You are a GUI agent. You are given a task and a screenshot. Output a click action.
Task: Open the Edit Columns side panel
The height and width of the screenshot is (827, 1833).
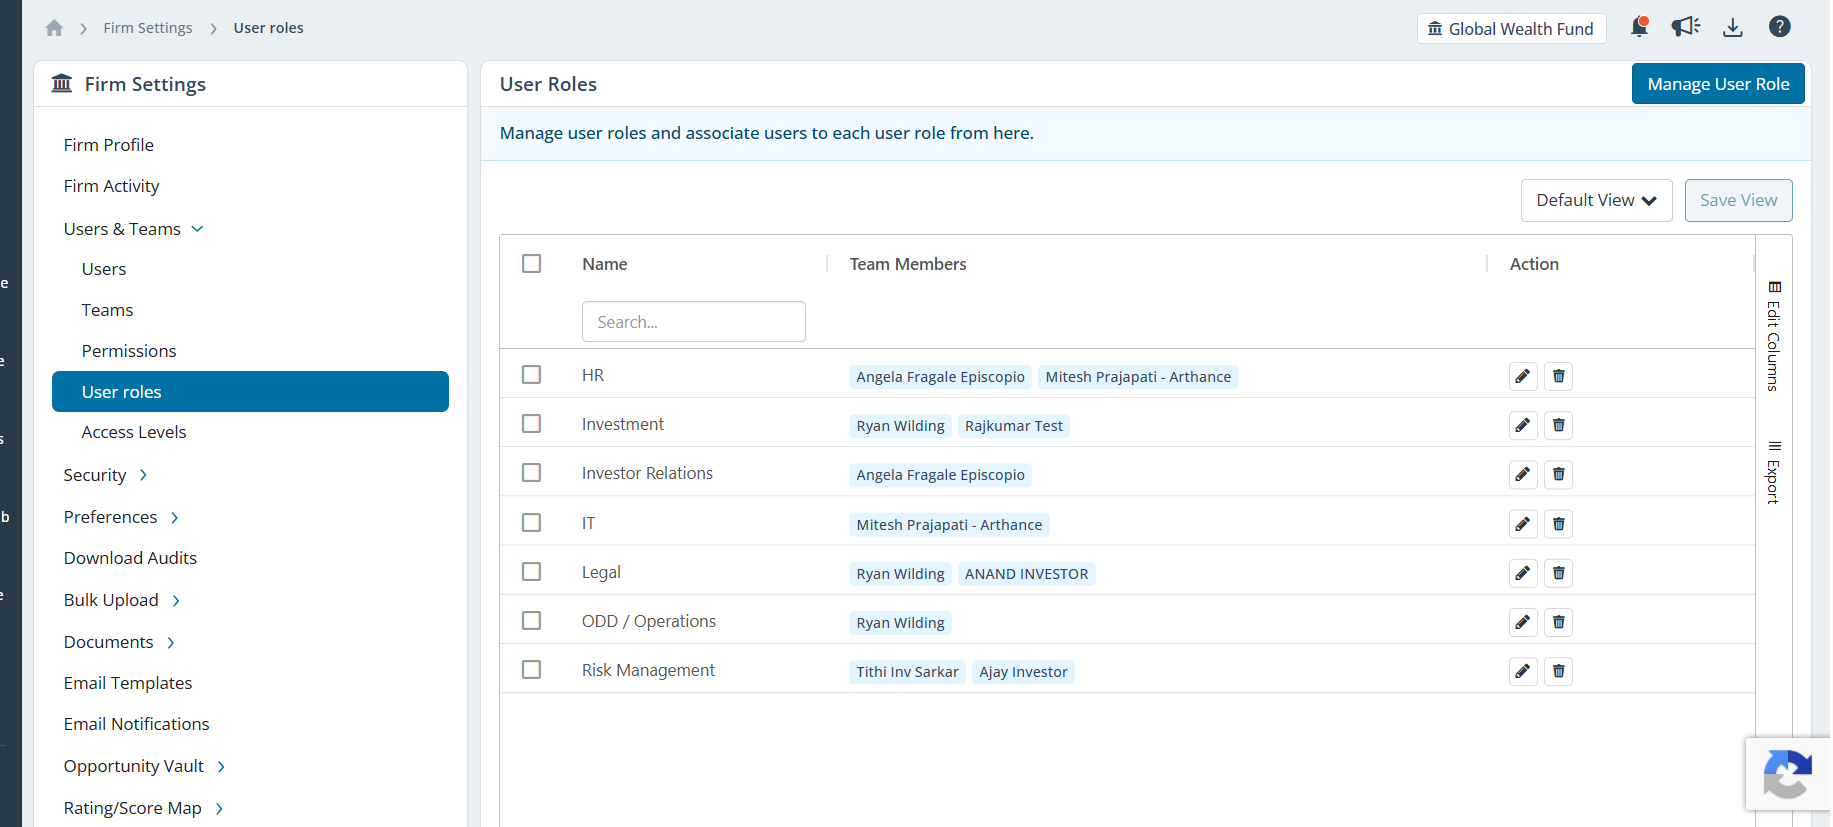tap(1774, 336)
